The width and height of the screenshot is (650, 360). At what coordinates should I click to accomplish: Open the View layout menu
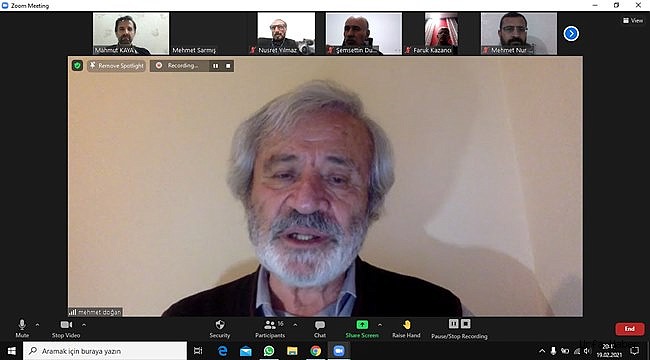click(633, 20)
